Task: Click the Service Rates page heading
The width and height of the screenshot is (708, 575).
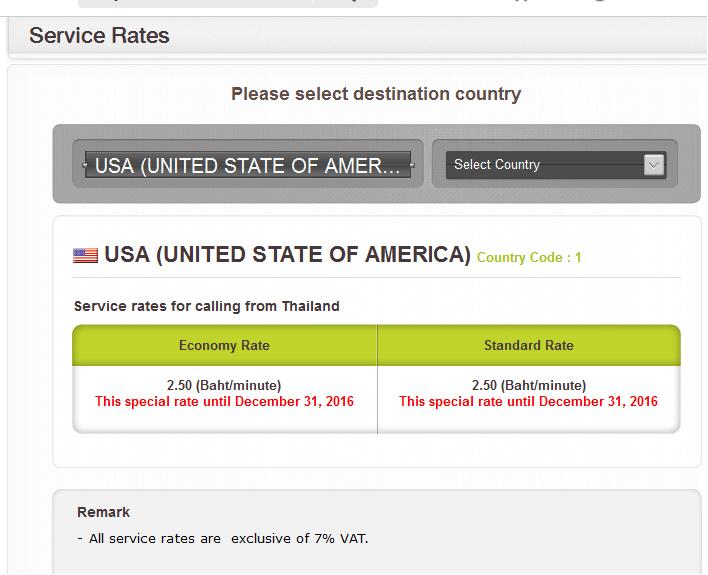Action: 99,36
